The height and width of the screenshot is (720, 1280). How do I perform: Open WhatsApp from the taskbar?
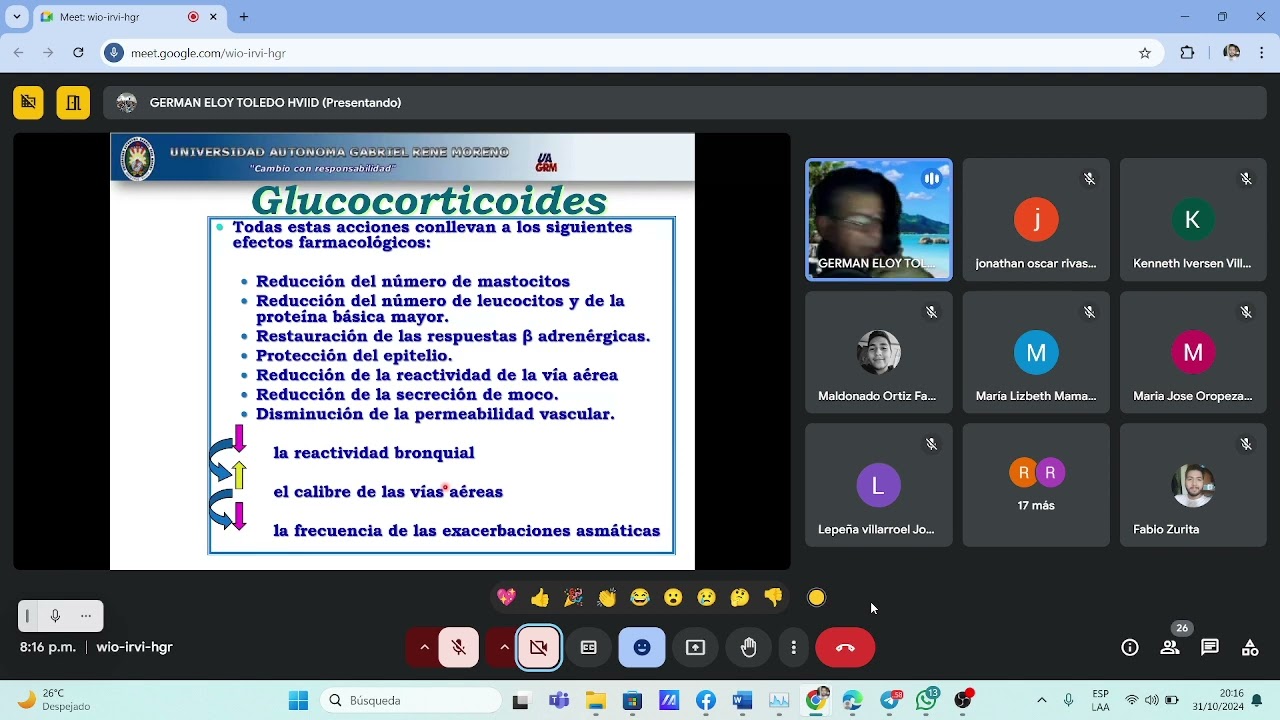click(927, 701)
